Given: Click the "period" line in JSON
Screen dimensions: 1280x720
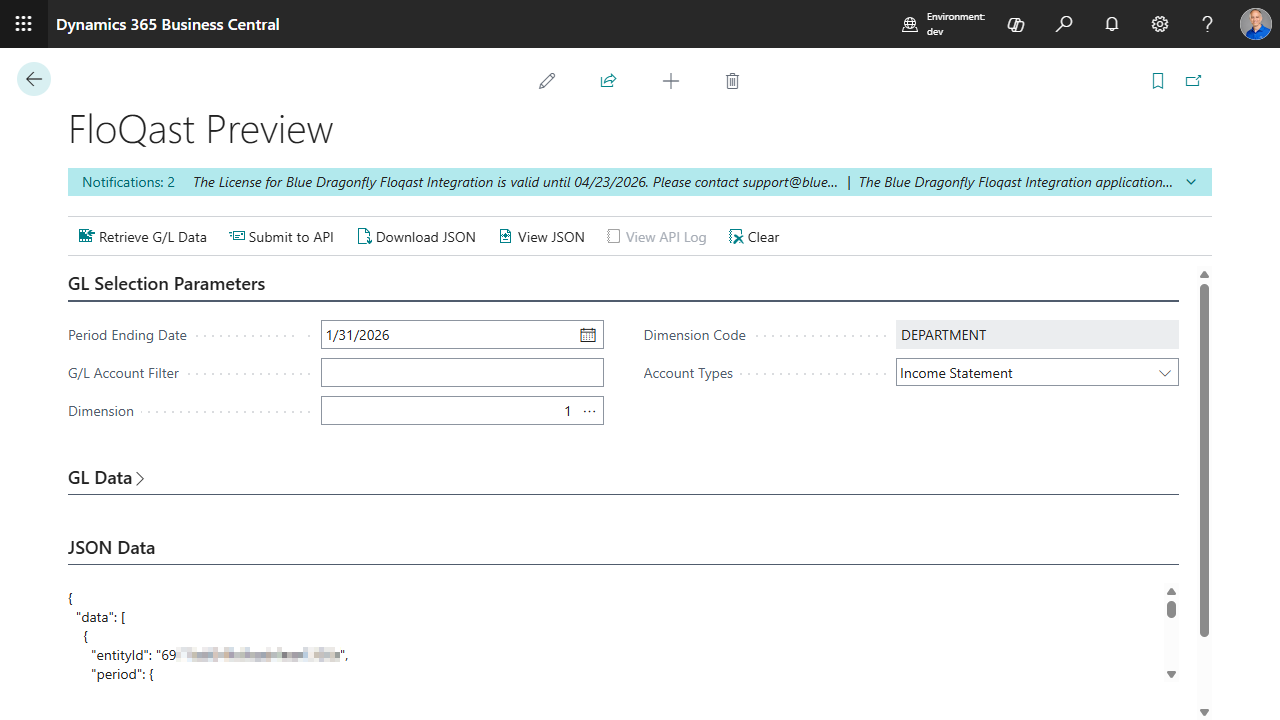Looking at the screenshot, I should click(122, 675).
